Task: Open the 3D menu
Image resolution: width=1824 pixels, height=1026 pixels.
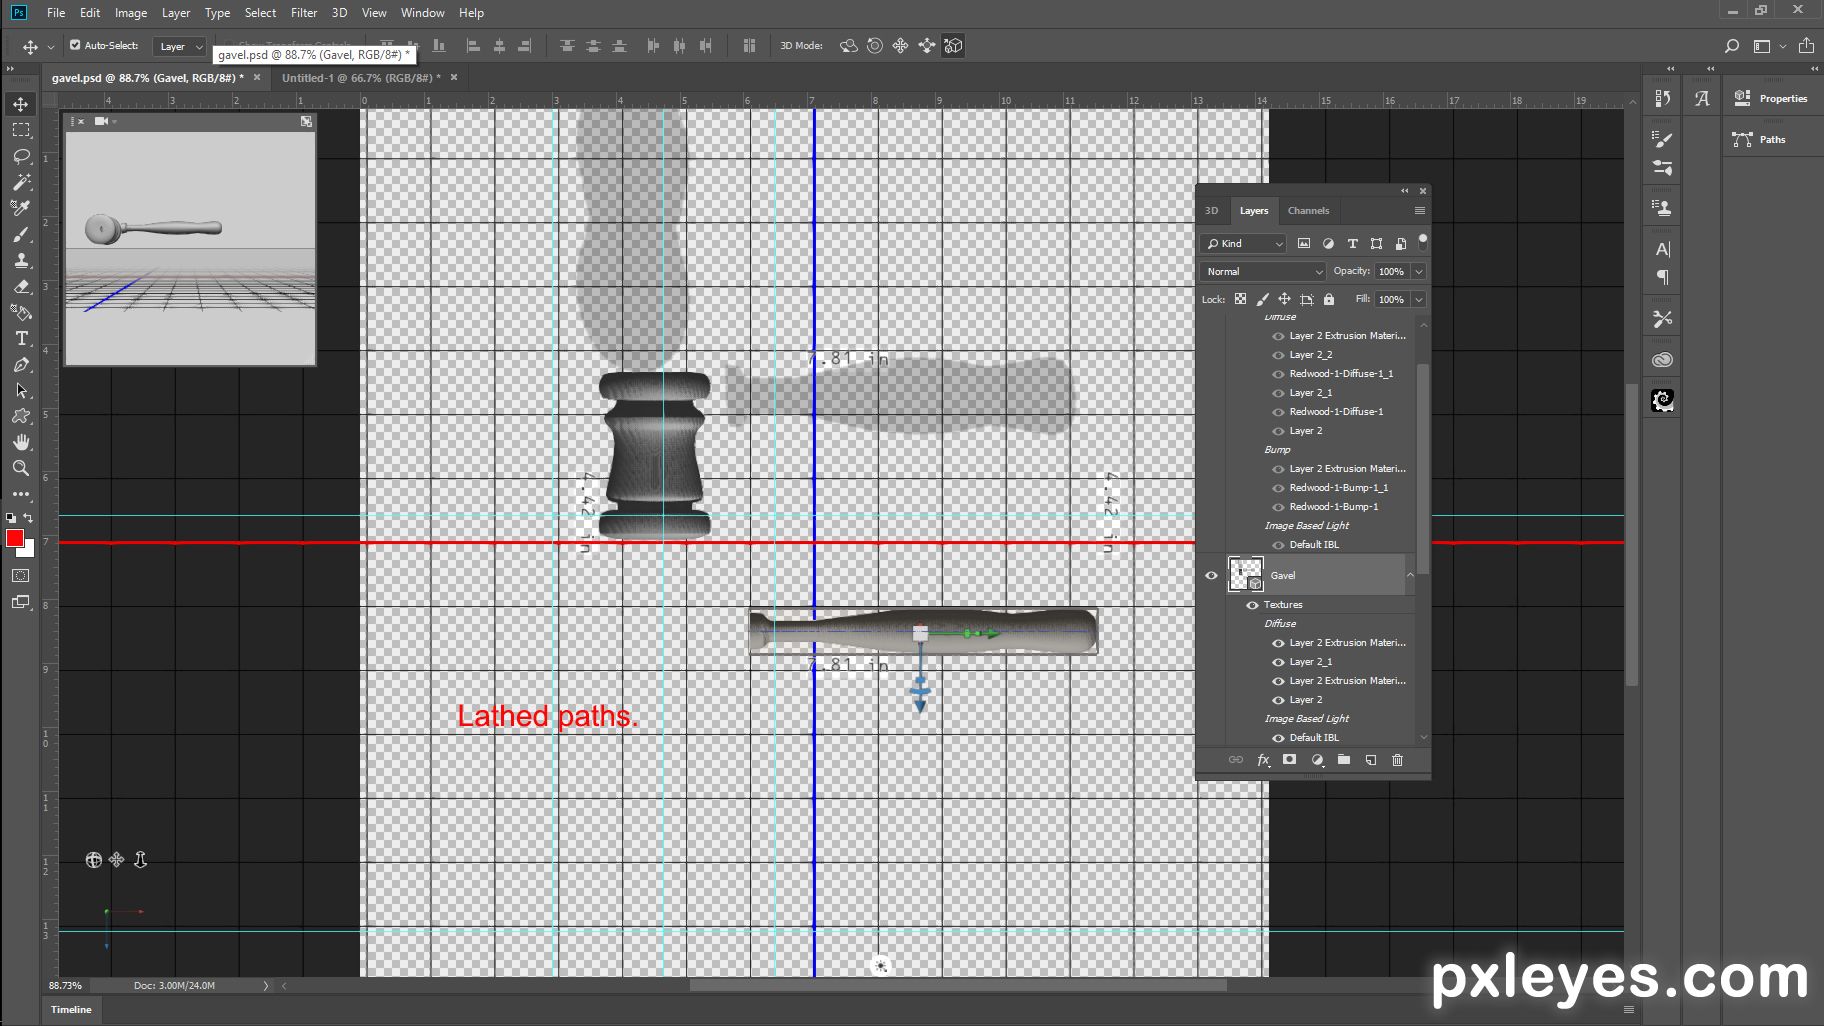Action: (x=339, y=13)
